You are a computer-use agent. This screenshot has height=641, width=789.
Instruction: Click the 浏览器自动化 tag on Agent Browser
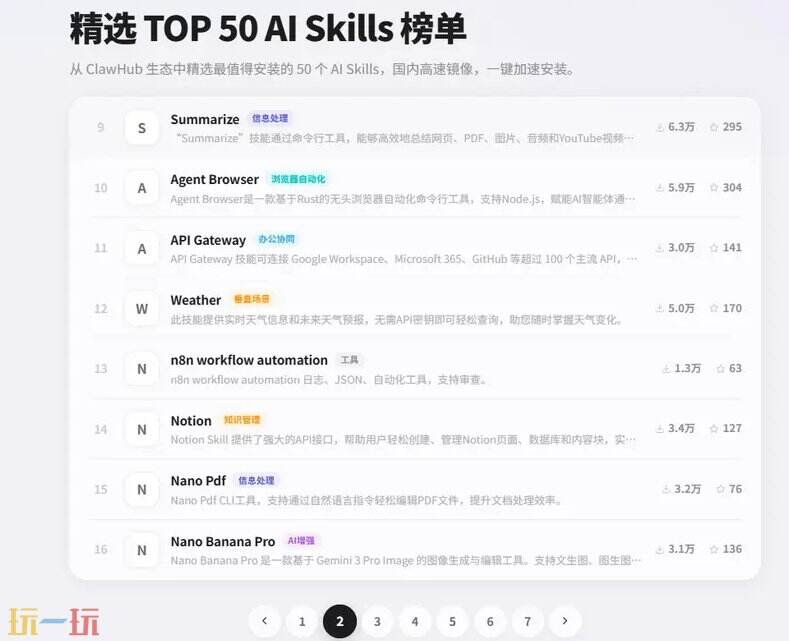[x=298, y=179]
